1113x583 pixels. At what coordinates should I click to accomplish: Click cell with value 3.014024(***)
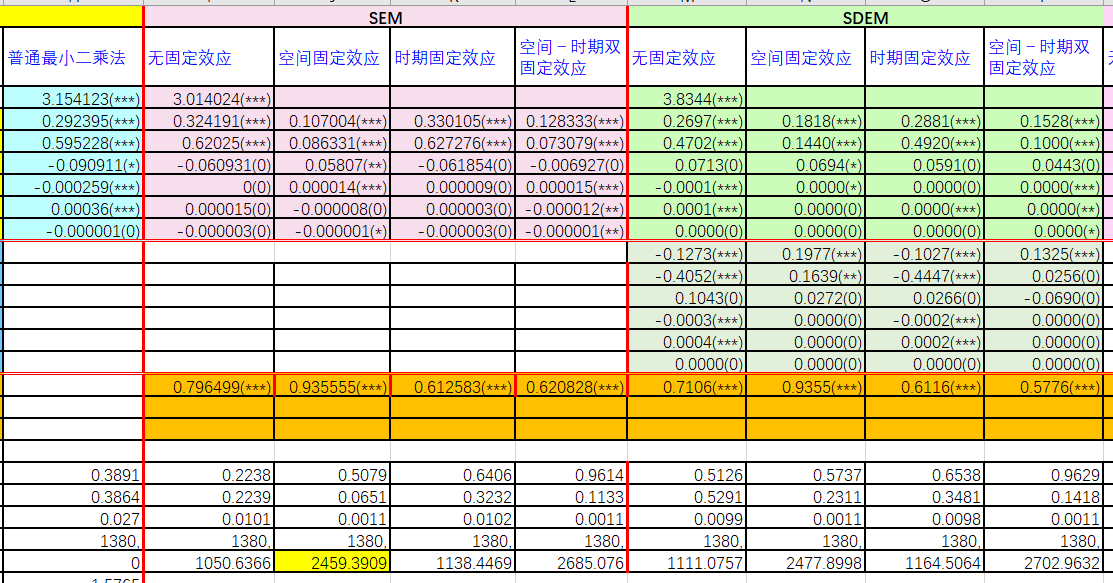(209, 99)
